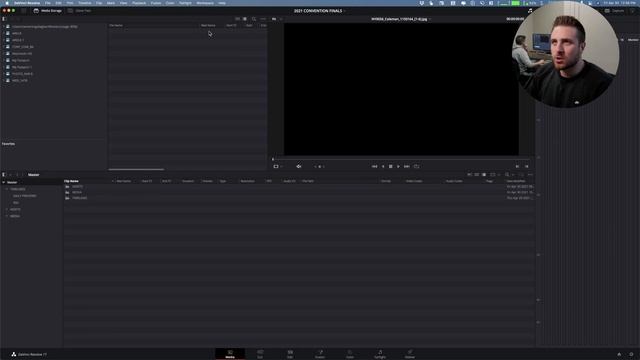
Task: Open the Fusion page
Action: pyautogui.click(x=320, y=354)
